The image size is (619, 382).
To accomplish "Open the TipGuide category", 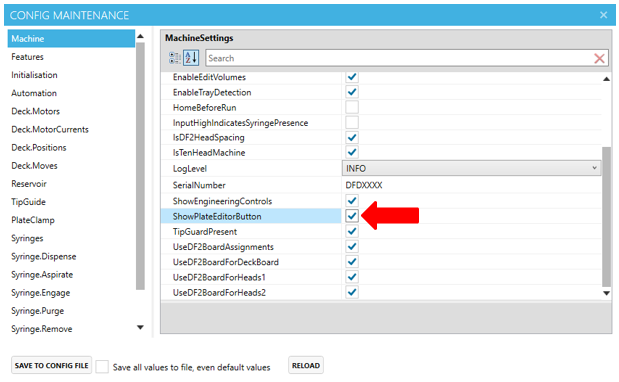I will 28,202.
